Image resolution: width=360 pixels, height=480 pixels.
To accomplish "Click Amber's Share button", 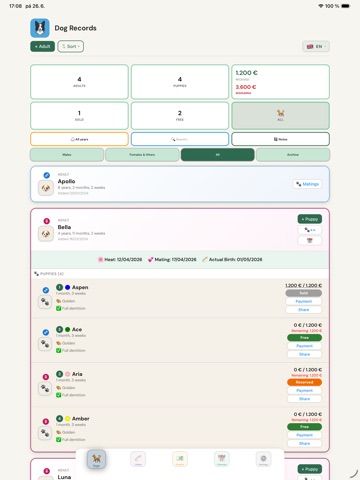I will (304, 443).
